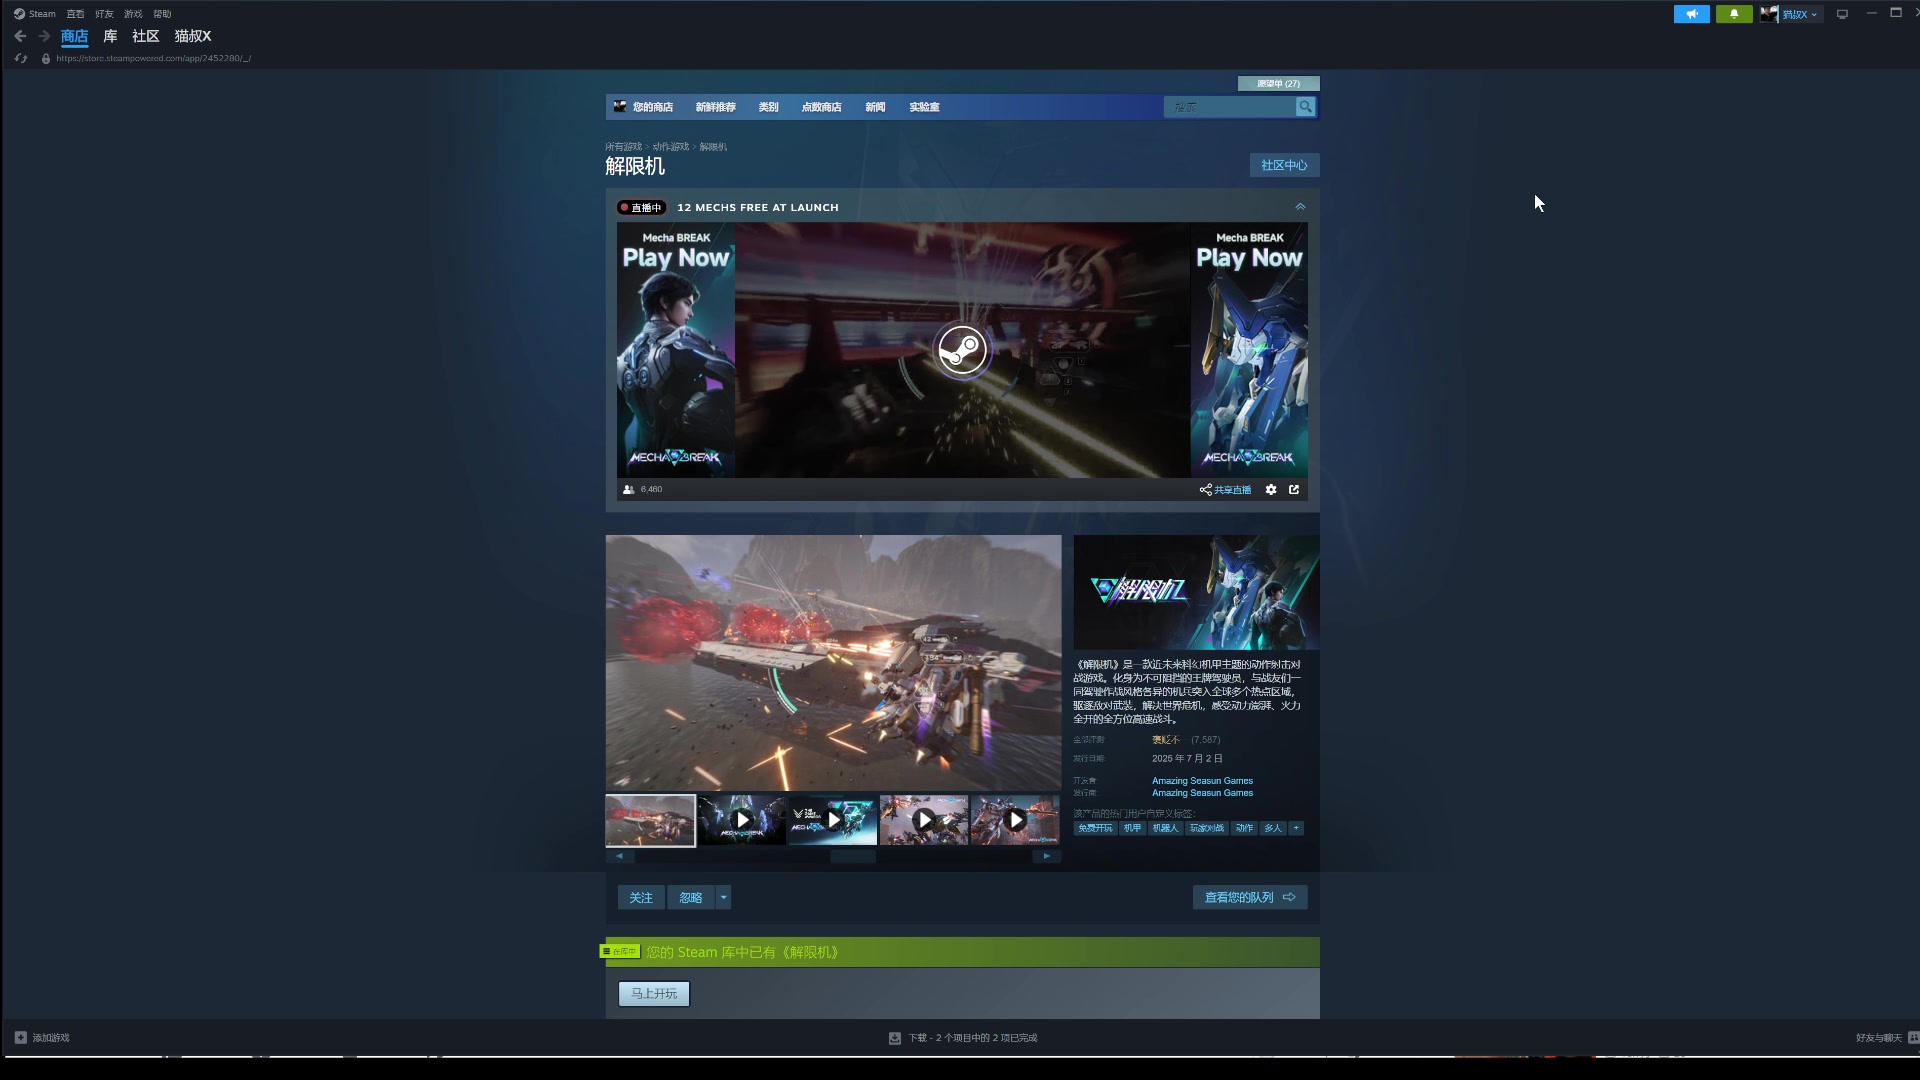Click the 关注 follow button
This screenshot has width=1920, height=1080.
click(641, 898)
